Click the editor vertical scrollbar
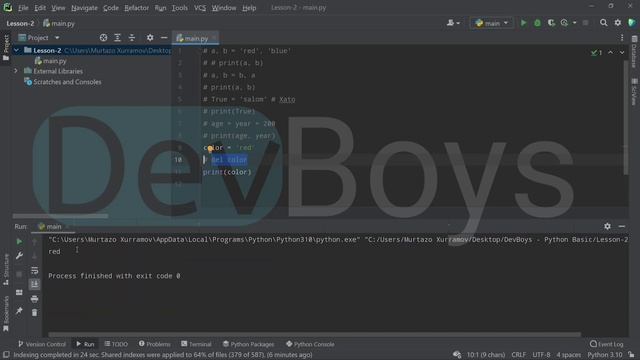Image resolution: width=640 pixels, height=360 pixels. 626,118
